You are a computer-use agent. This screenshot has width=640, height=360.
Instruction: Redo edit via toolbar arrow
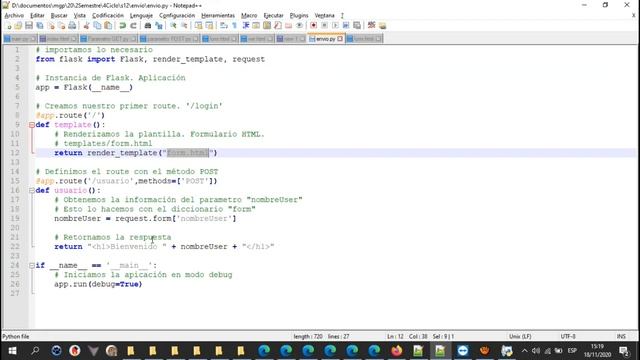[x=133, y=26]
